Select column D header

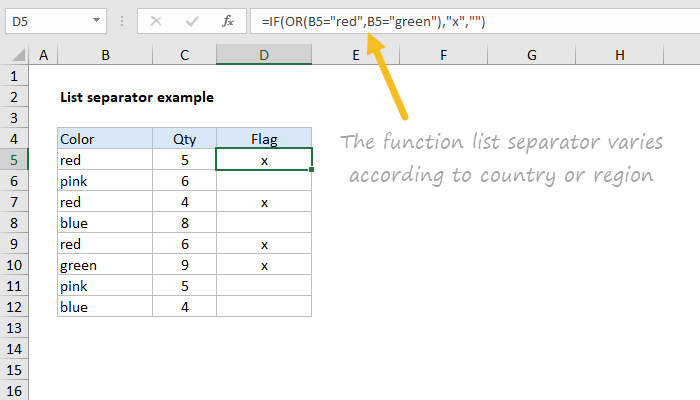[x=264, y=56]
